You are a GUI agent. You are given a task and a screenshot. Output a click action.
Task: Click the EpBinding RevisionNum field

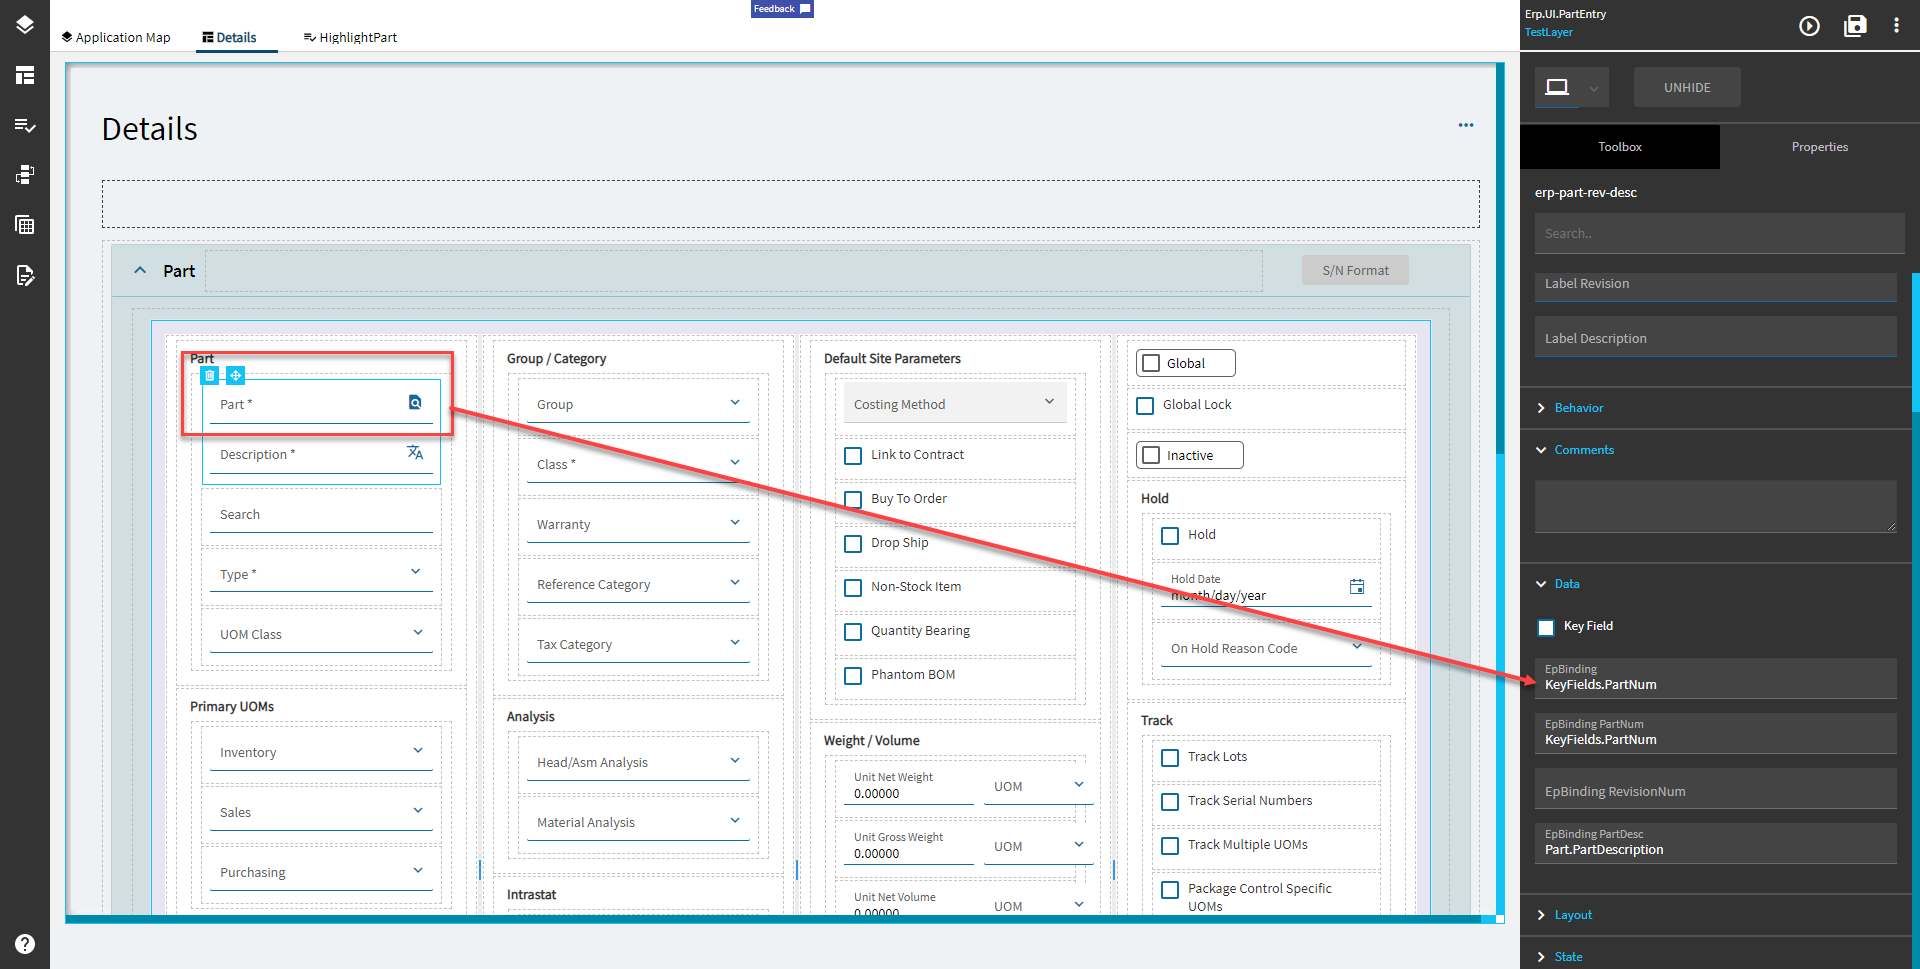pos(1716,789)
